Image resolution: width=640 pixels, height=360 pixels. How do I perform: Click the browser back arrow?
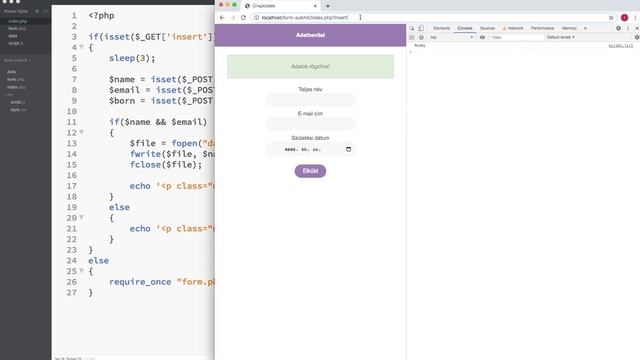tap(222, 18)
